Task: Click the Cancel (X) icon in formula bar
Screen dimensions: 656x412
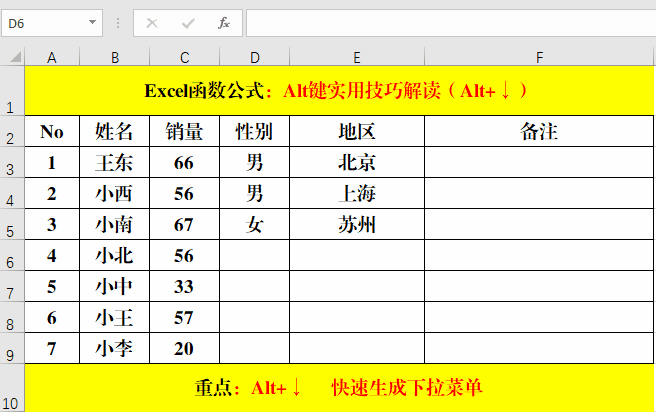Action: (x=152, y=23)
